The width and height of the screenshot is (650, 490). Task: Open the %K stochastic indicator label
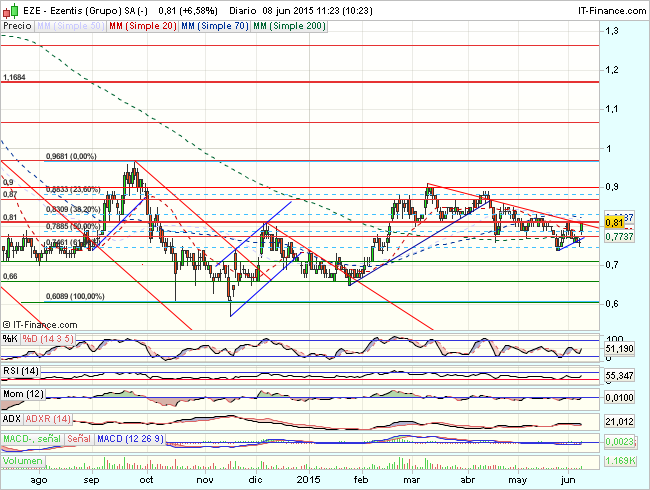(x=11, y=339)
